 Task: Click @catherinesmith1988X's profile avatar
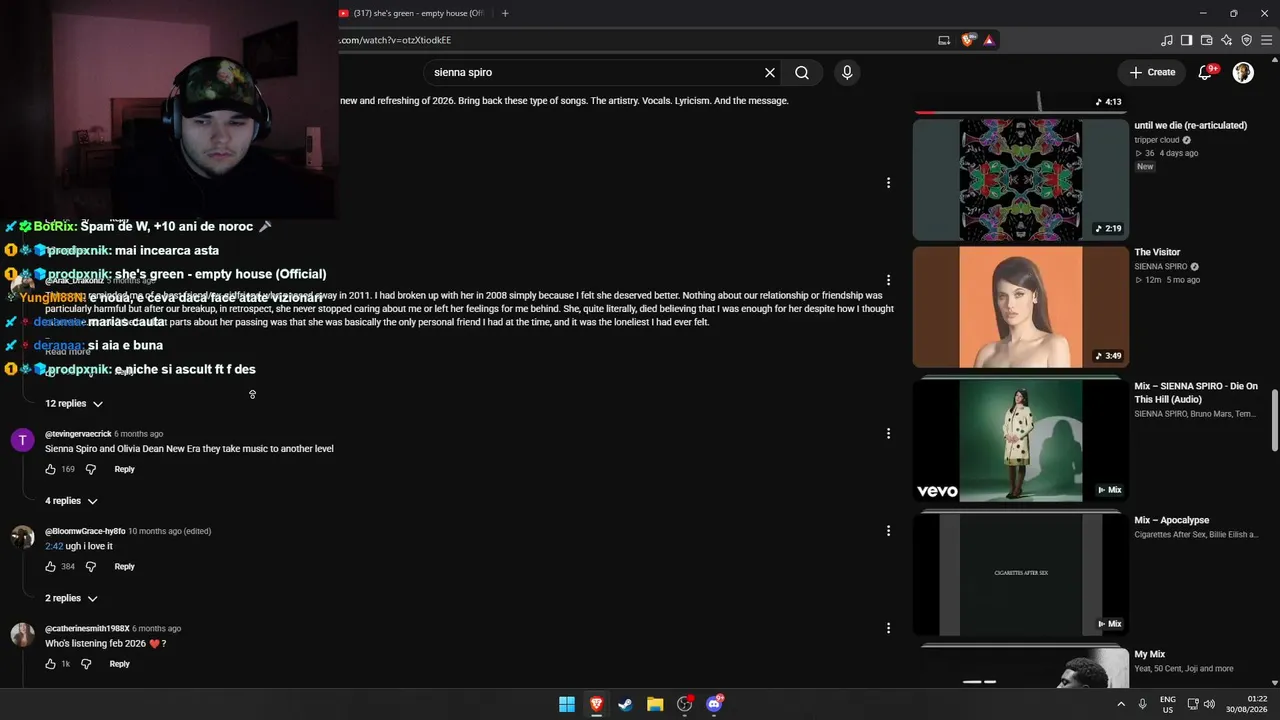pos(22,635)
